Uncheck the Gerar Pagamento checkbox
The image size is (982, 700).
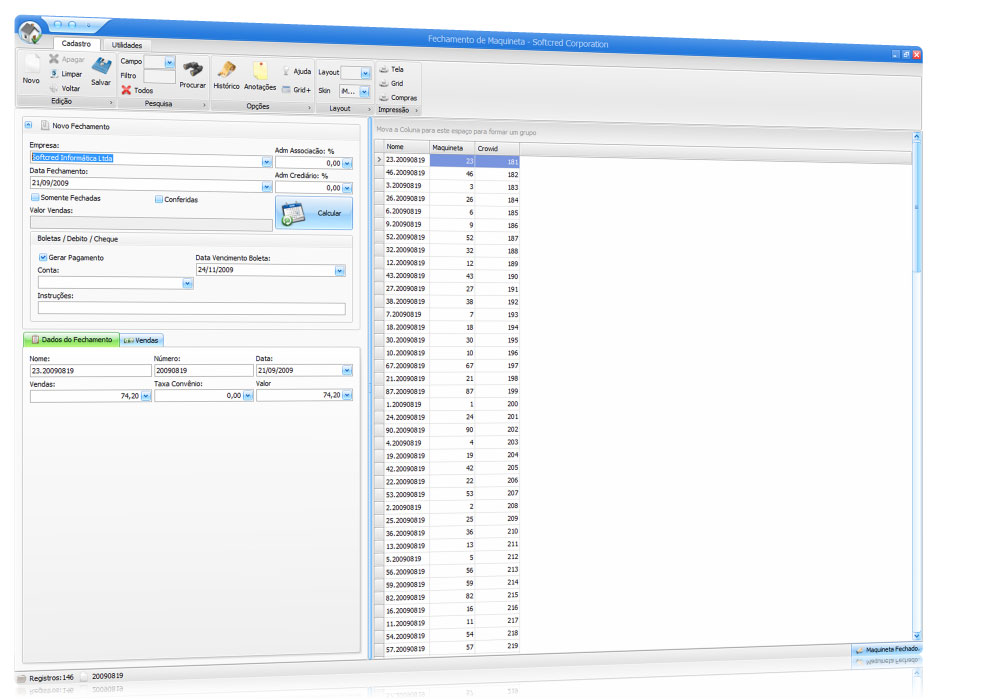tap(43, 257)
